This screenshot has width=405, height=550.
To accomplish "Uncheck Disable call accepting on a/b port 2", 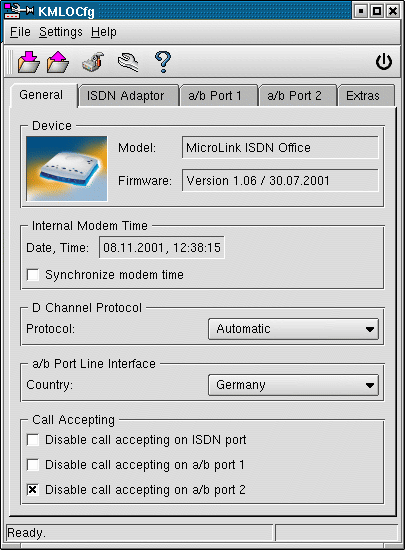I will pos(33,490).
